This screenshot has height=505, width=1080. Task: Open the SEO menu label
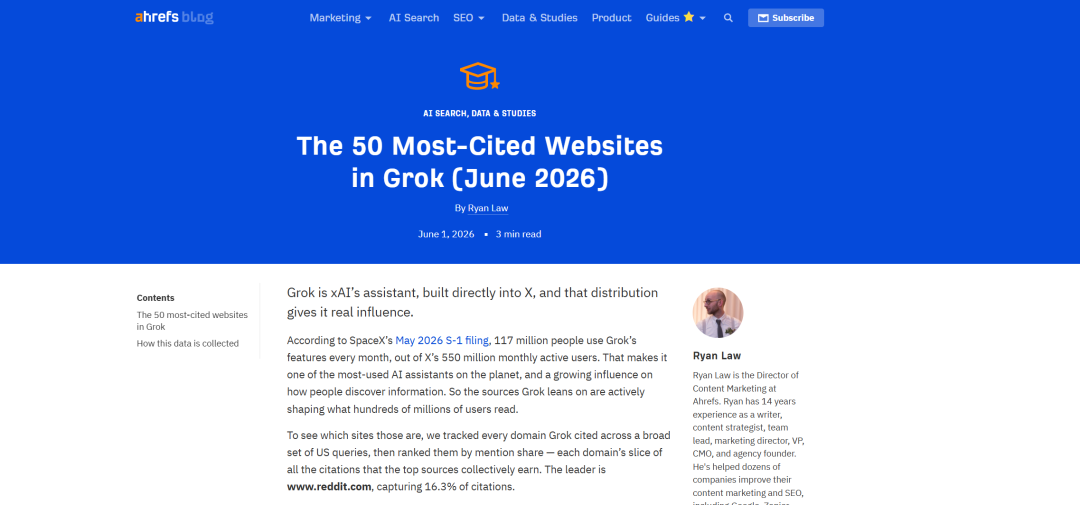(x=464, y=18)
